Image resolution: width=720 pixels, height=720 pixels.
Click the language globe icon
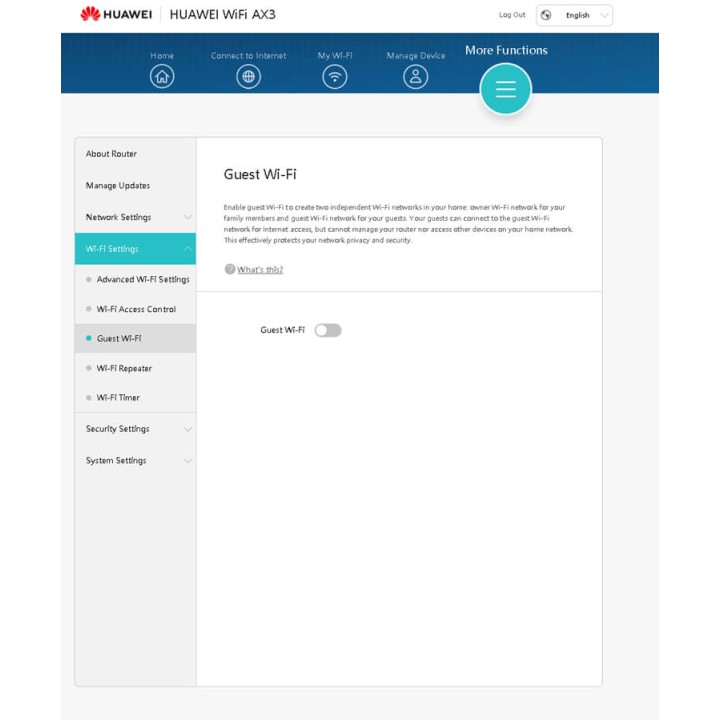pyautogui.click(x=546, y=15)
